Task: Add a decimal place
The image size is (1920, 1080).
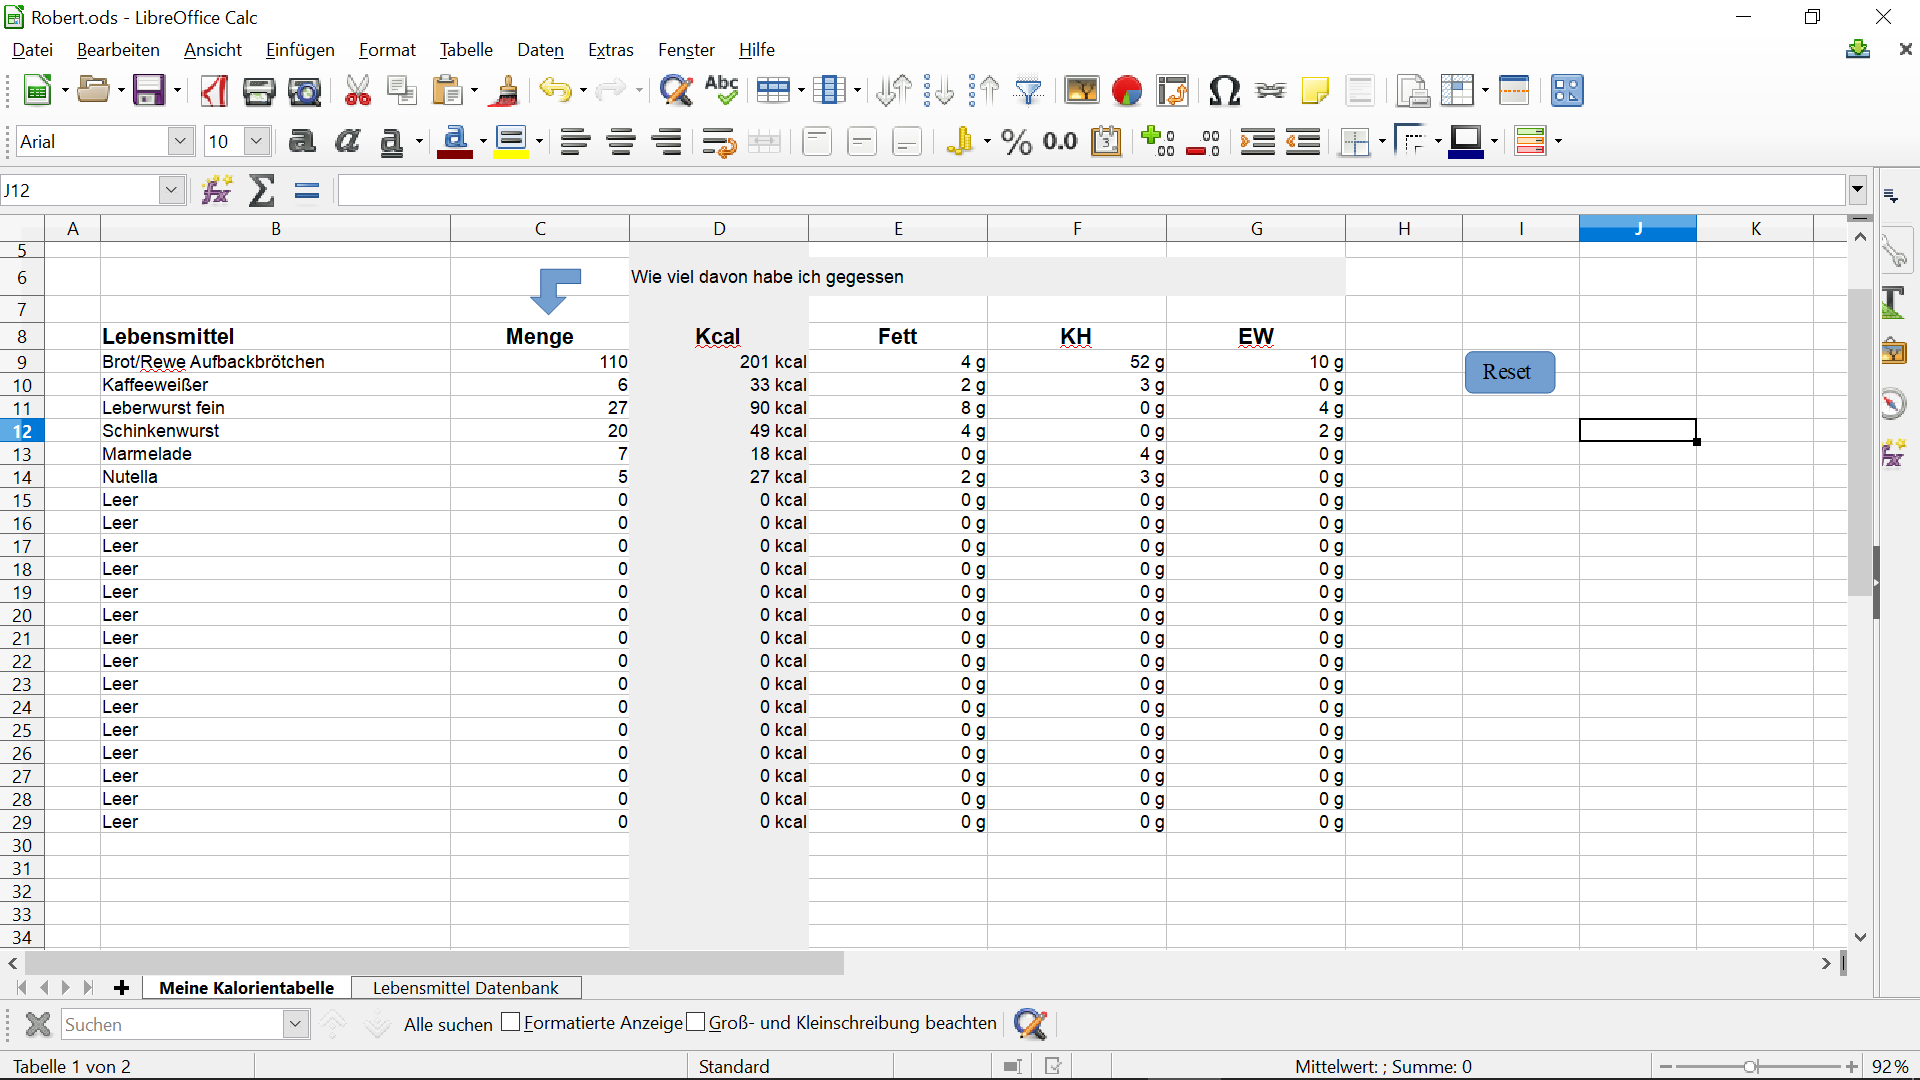Action: tap(1158, 142)
